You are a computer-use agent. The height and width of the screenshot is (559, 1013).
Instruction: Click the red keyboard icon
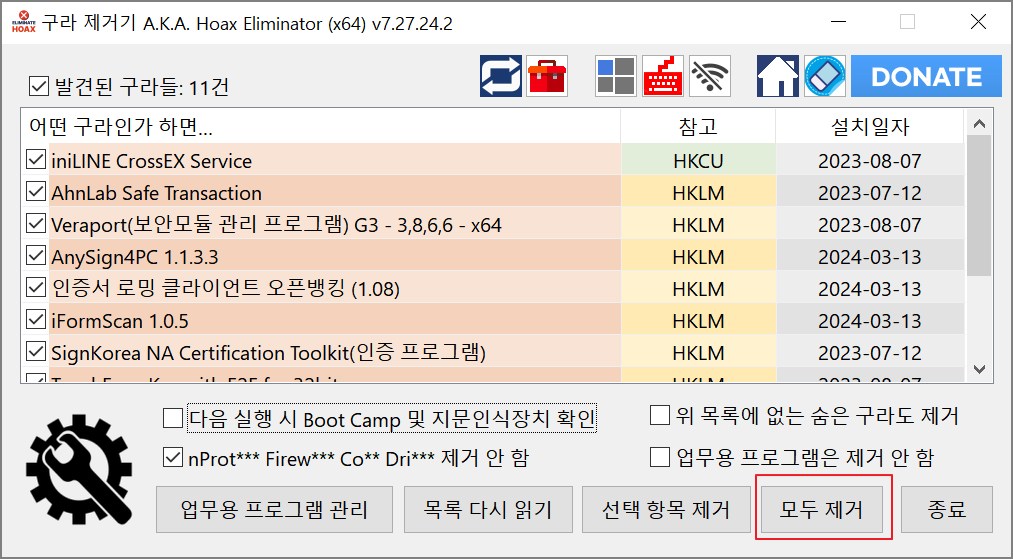(x=663, y=76)
